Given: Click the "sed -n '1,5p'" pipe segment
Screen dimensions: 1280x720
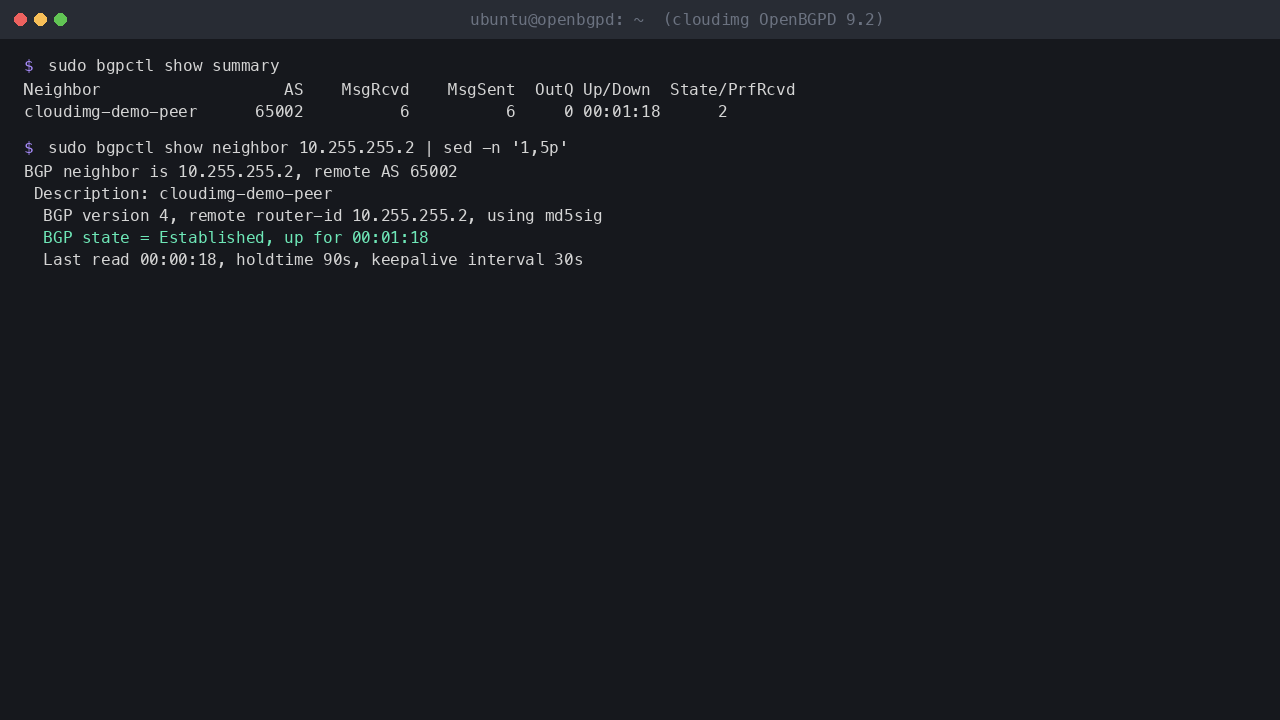Looking at the screenshot, I should tap(506, 148).
